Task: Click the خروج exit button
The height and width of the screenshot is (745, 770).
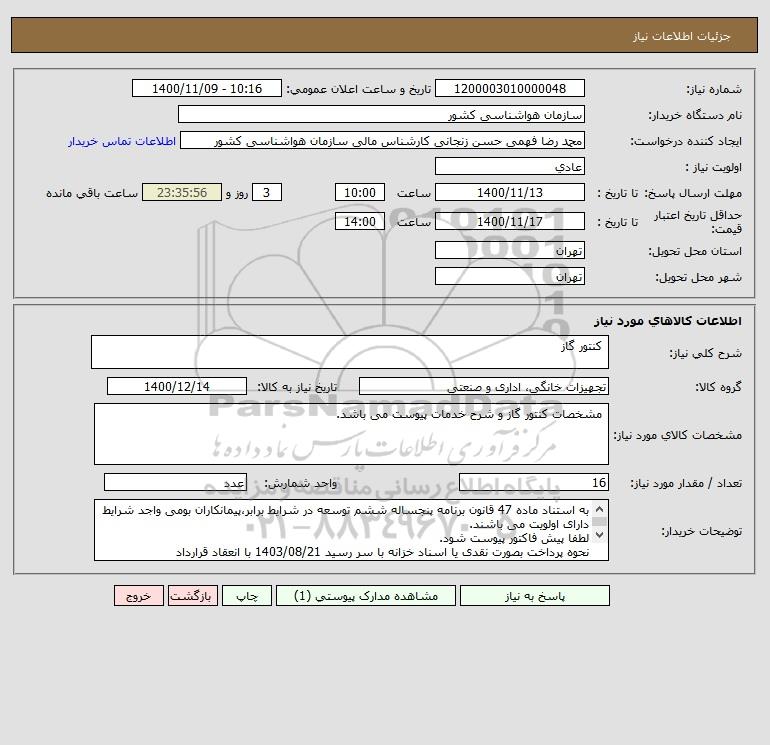Action: pyautogui.click(x=138, y=596)
